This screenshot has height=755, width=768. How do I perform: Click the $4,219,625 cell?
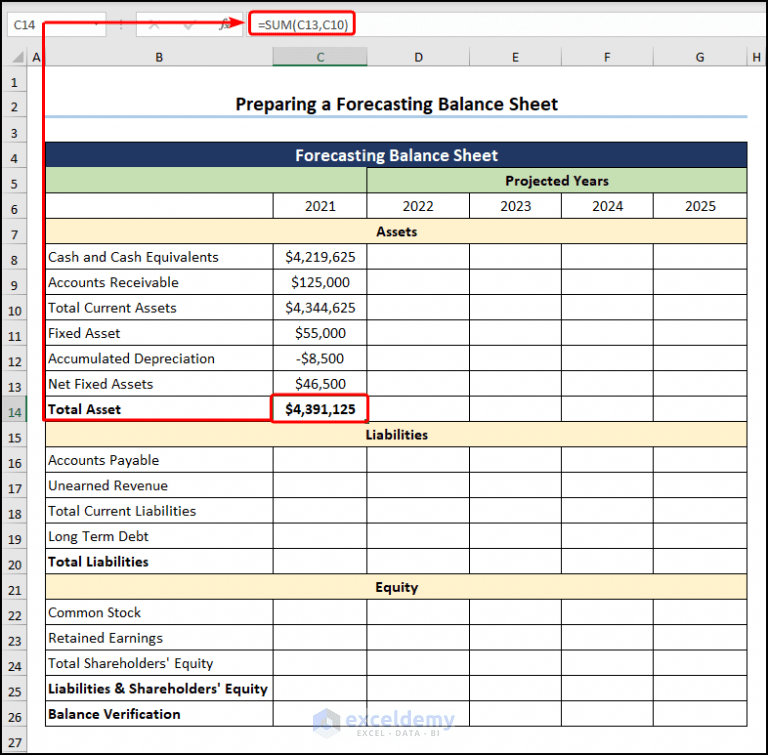point(320,257)
